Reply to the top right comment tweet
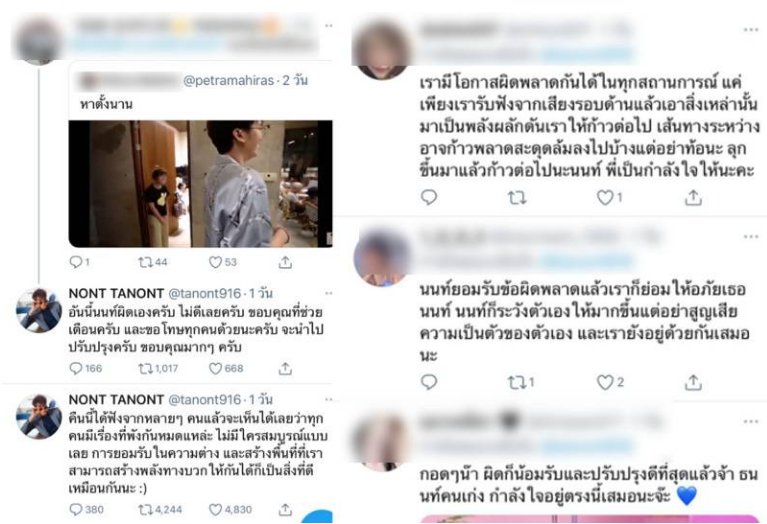767x524 pixels. 429,197
